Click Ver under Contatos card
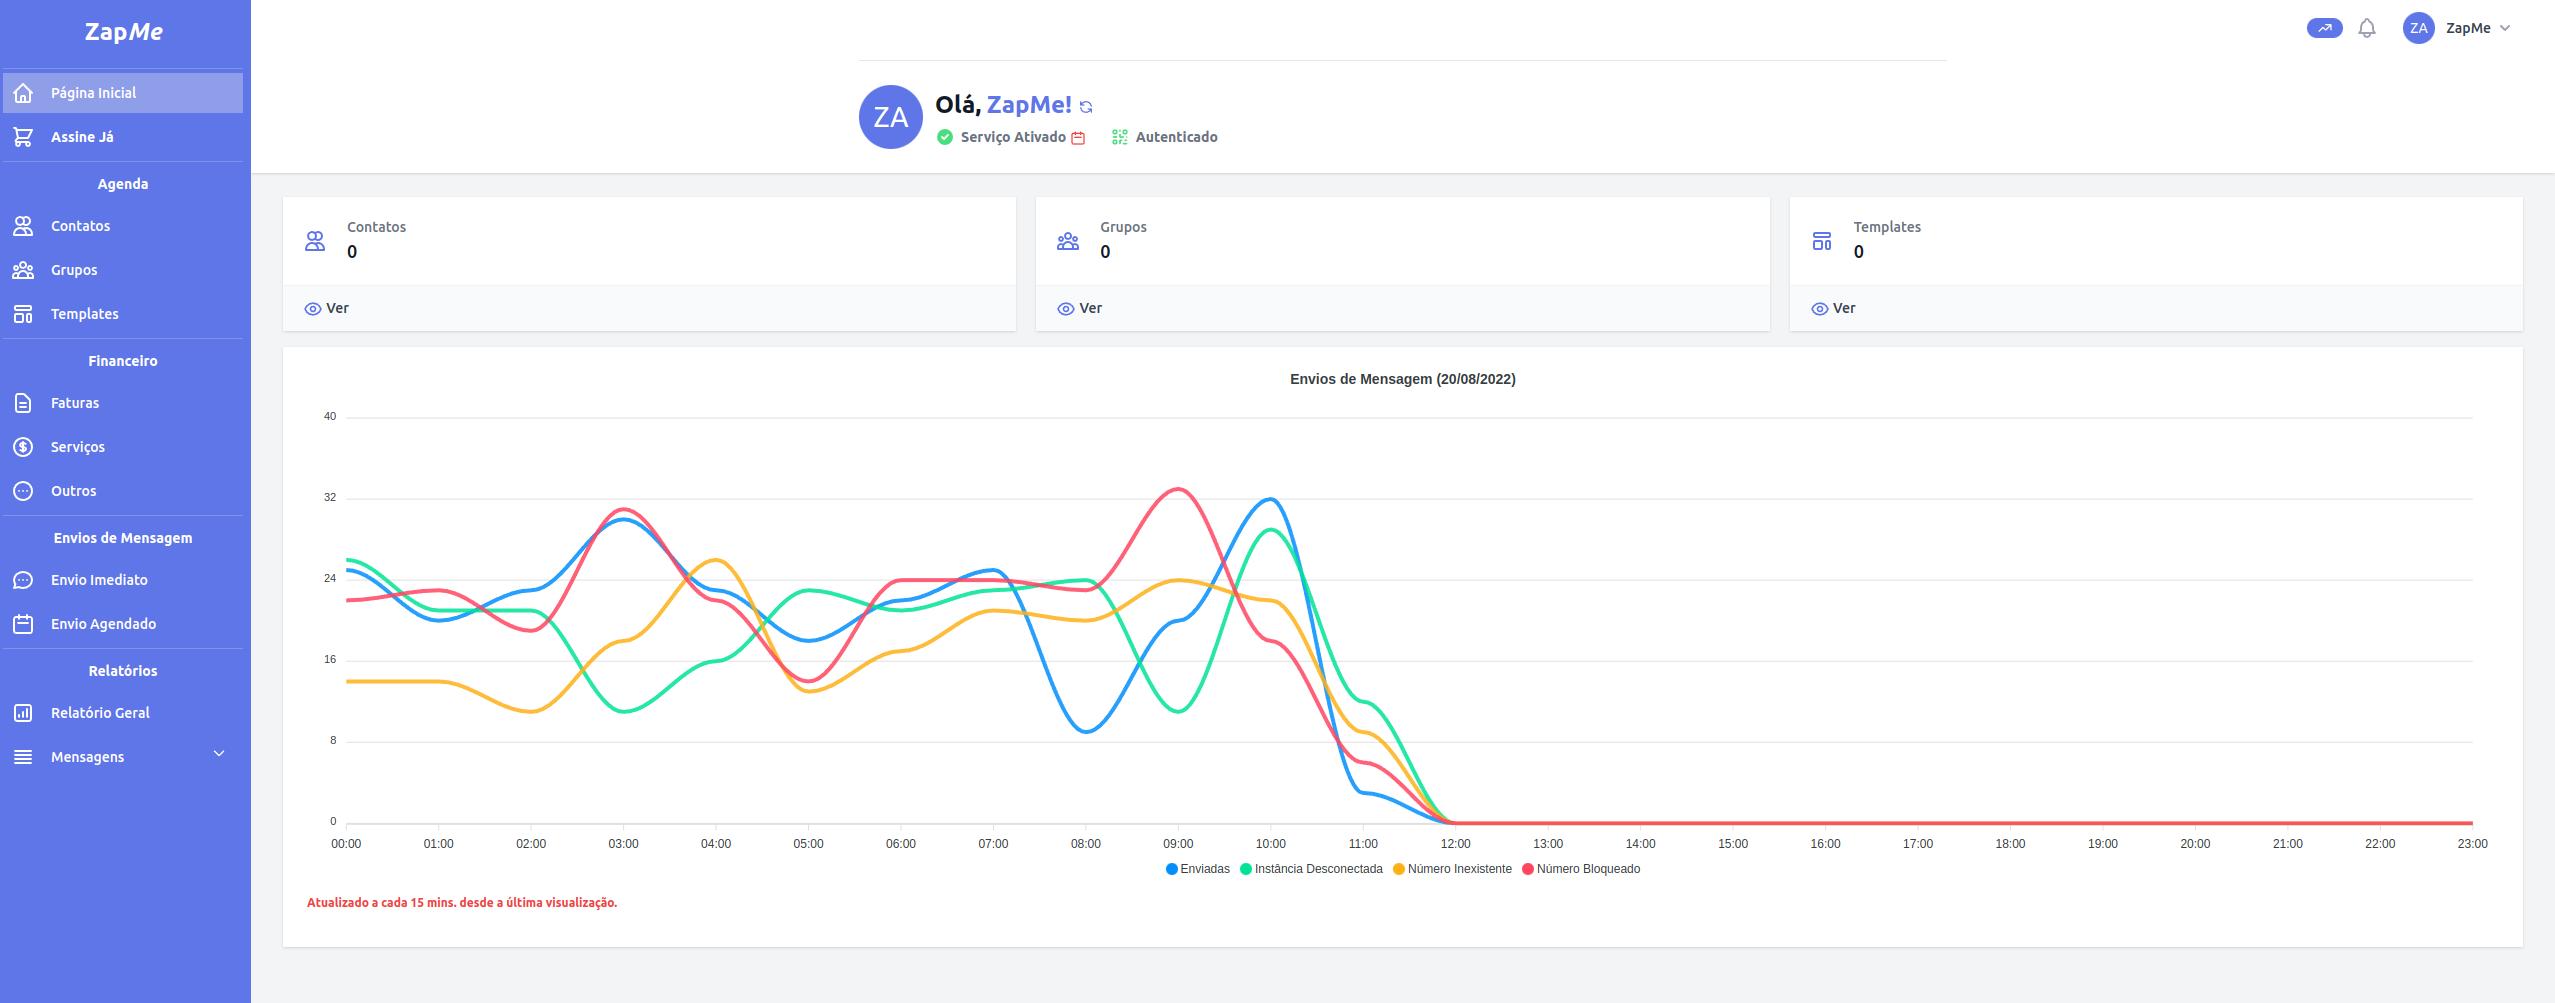Screen dimensions: 2555x1003 [326, 308]
